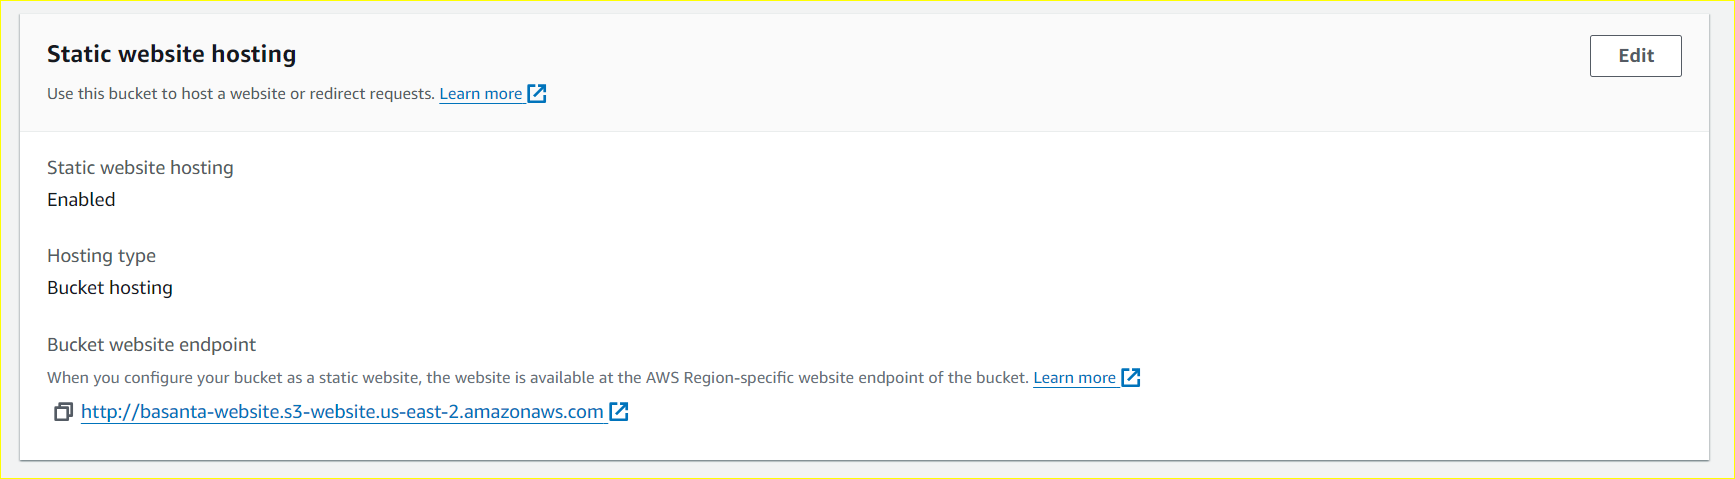Click the bold Static website hosting heading
The image size is (1735, 479).
(171, 54)
